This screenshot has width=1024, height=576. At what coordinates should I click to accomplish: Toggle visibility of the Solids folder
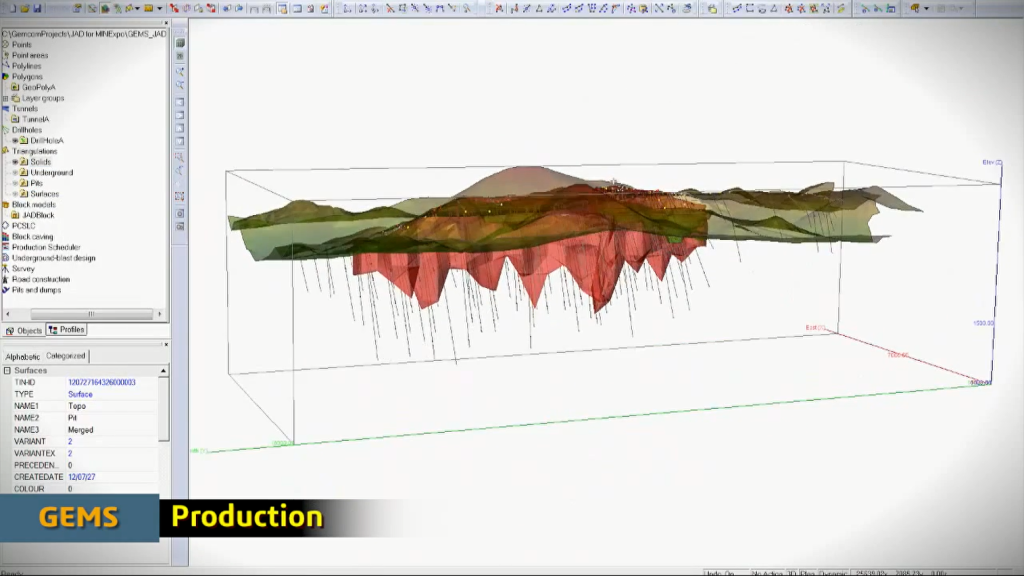[15, 162]
